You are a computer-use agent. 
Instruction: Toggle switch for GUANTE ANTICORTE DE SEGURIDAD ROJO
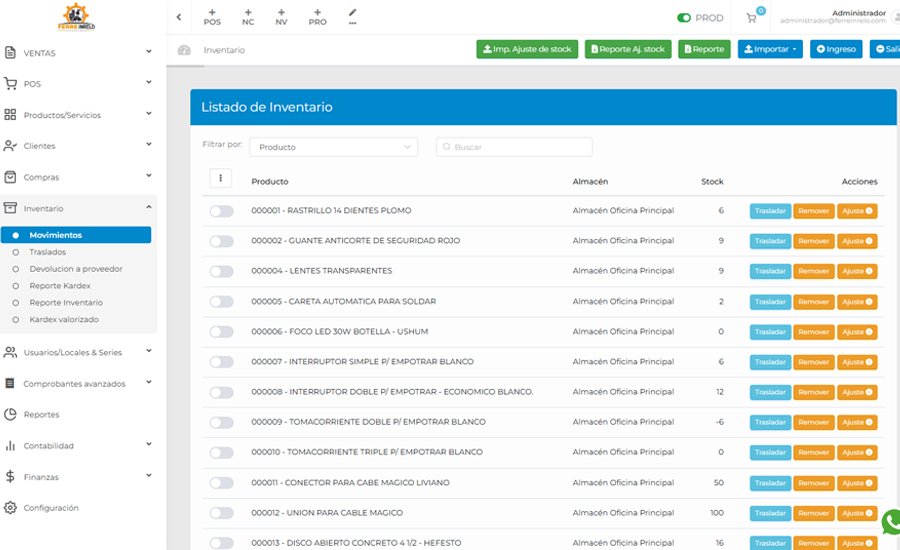222,241
